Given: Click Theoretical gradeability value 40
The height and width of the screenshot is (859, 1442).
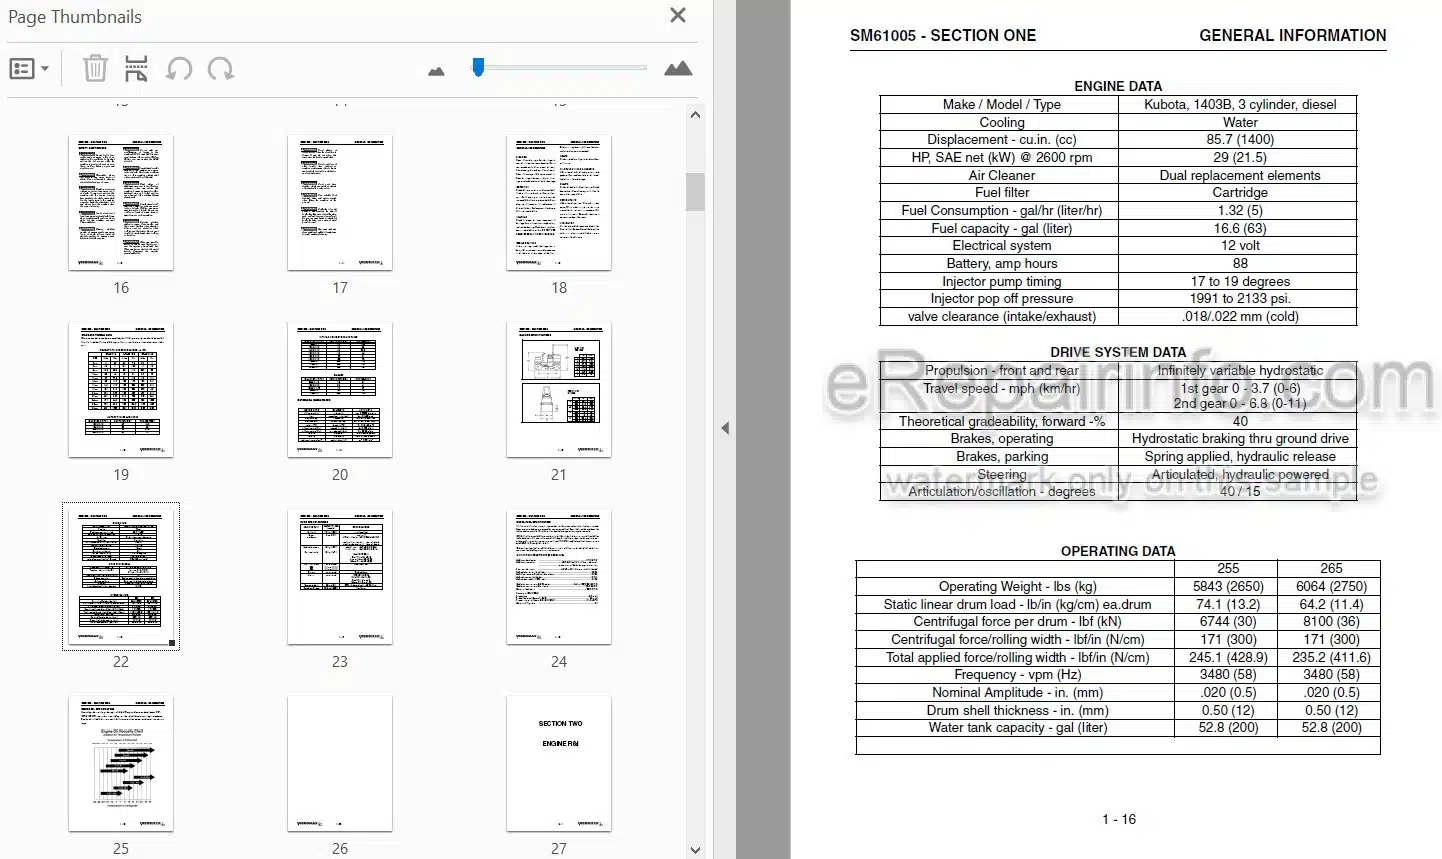Looking at the screenshot, I should [x=1240, y=422].
